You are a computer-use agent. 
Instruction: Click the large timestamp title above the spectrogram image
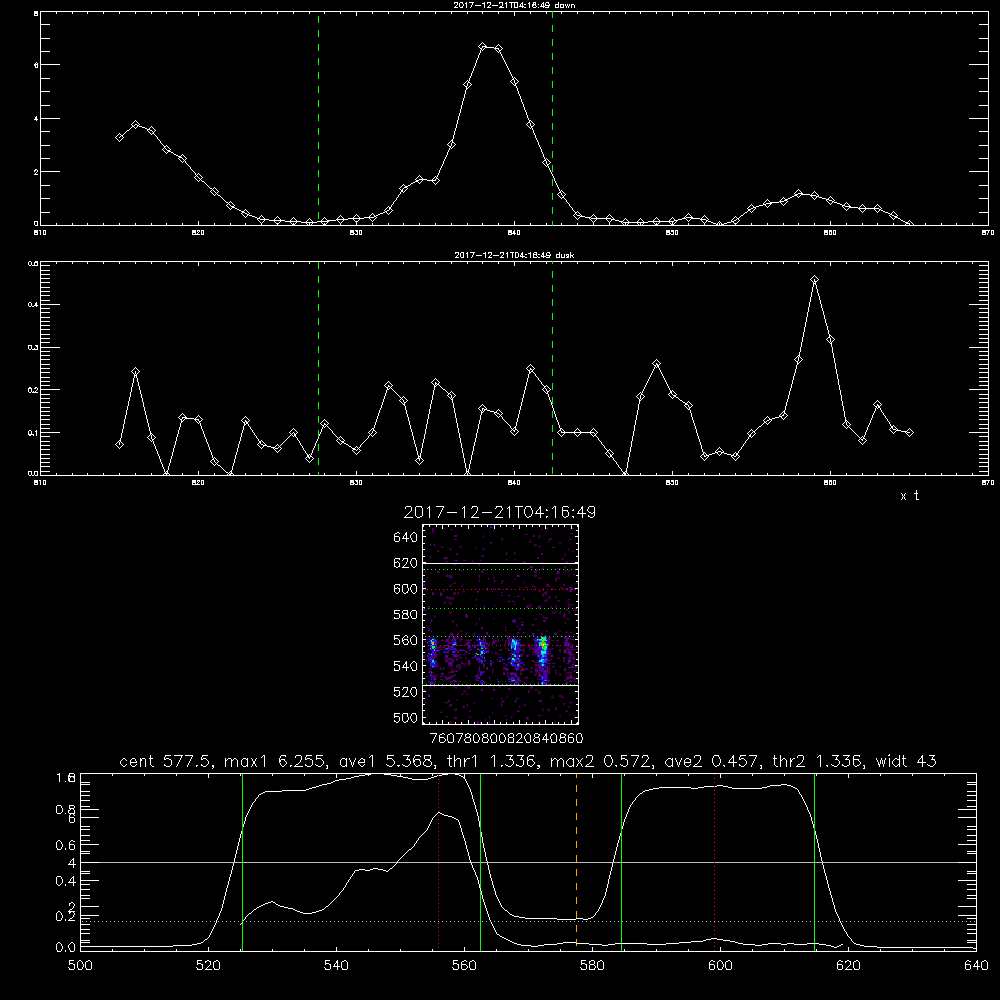[x=500, y=512]
